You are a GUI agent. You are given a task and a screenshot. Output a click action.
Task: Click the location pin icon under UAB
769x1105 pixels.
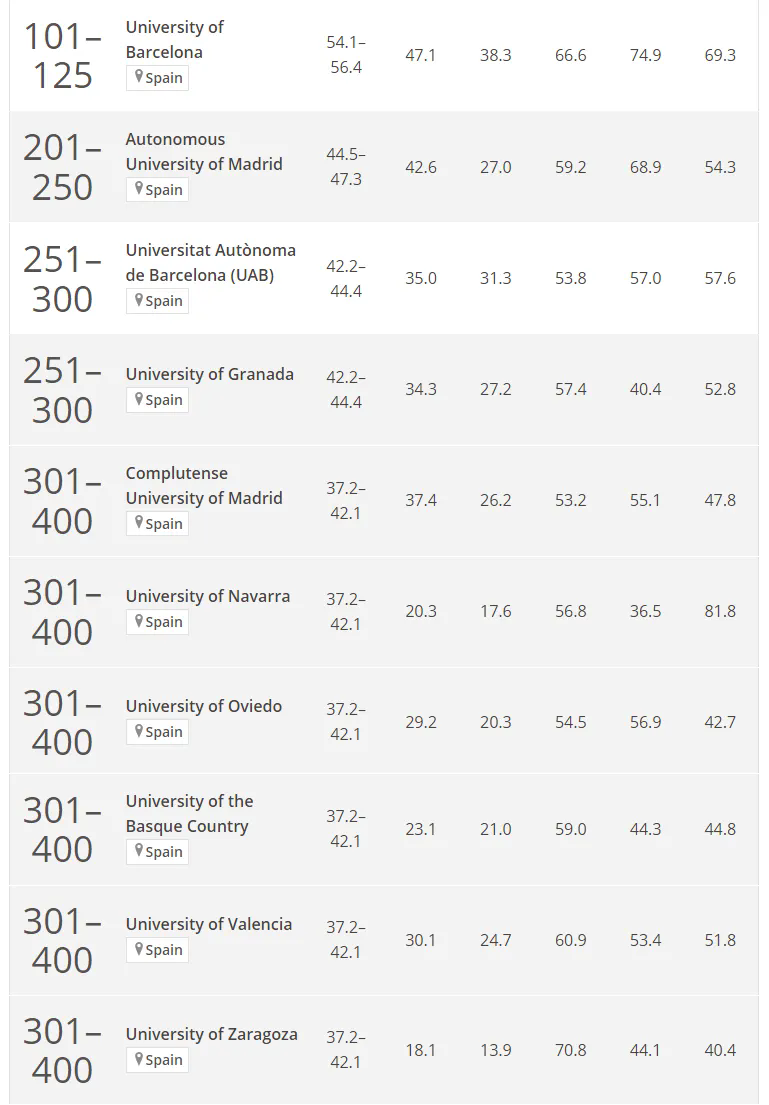point(139,300)
